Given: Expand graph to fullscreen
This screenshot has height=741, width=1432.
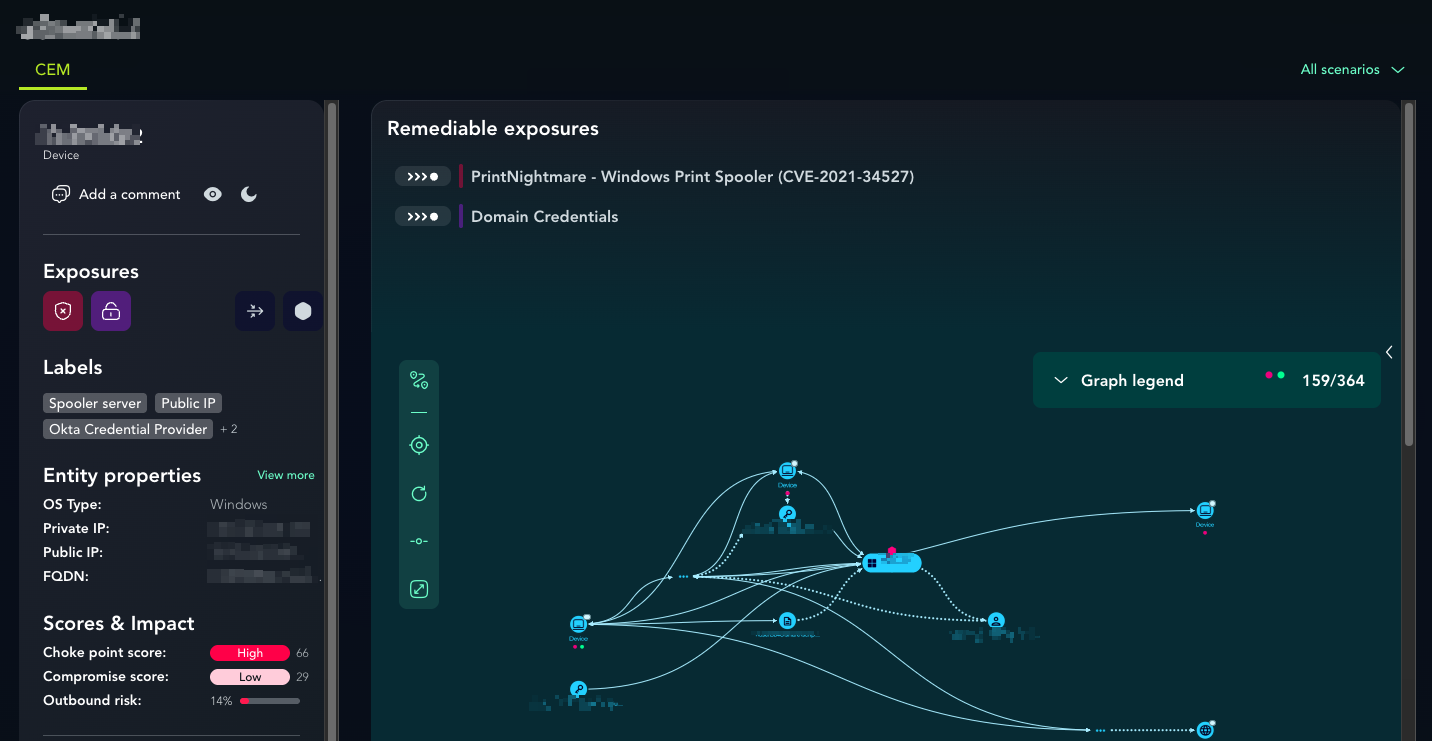Looking at the screenshot, I should point(419,589).
